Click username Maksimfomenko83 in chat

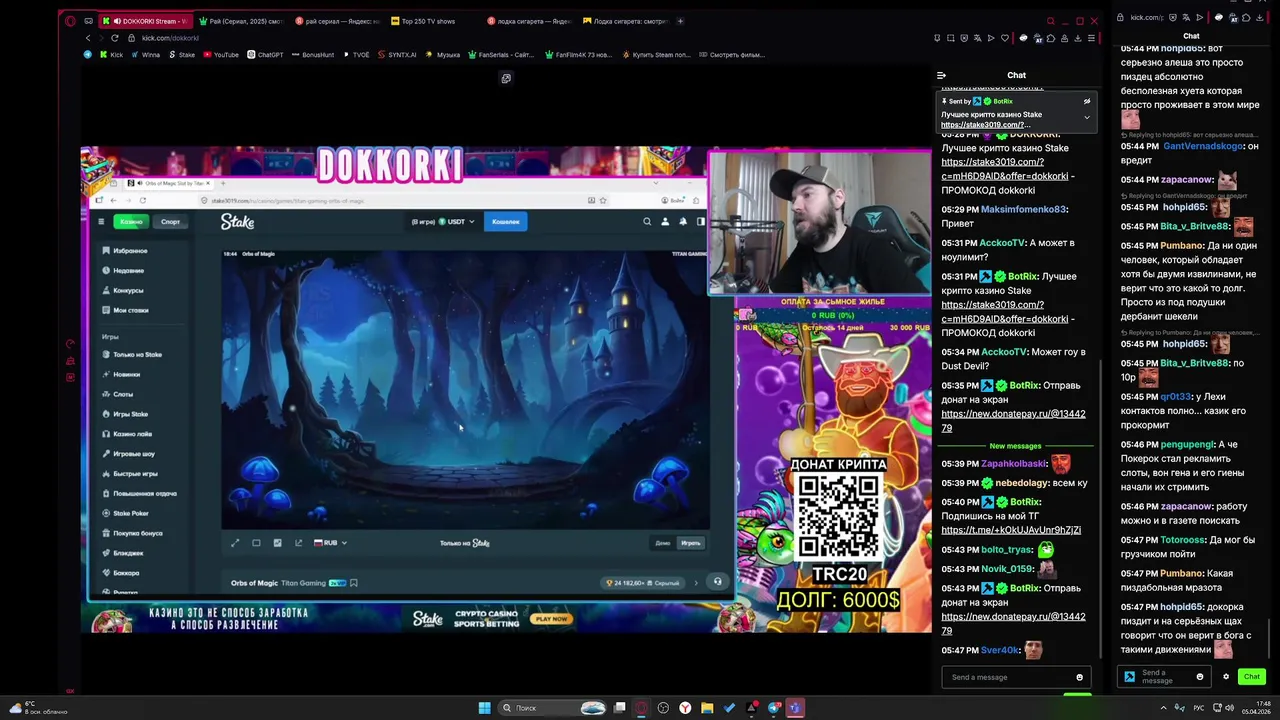click(x=1023, y=209)
